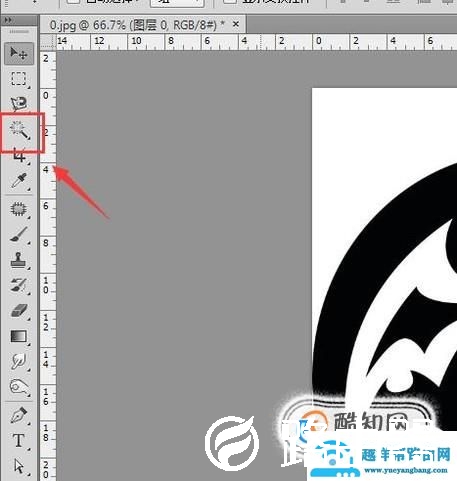Choose the Smudge finger tool
Screen dimensions: 457x481
(x=19, y=361)
